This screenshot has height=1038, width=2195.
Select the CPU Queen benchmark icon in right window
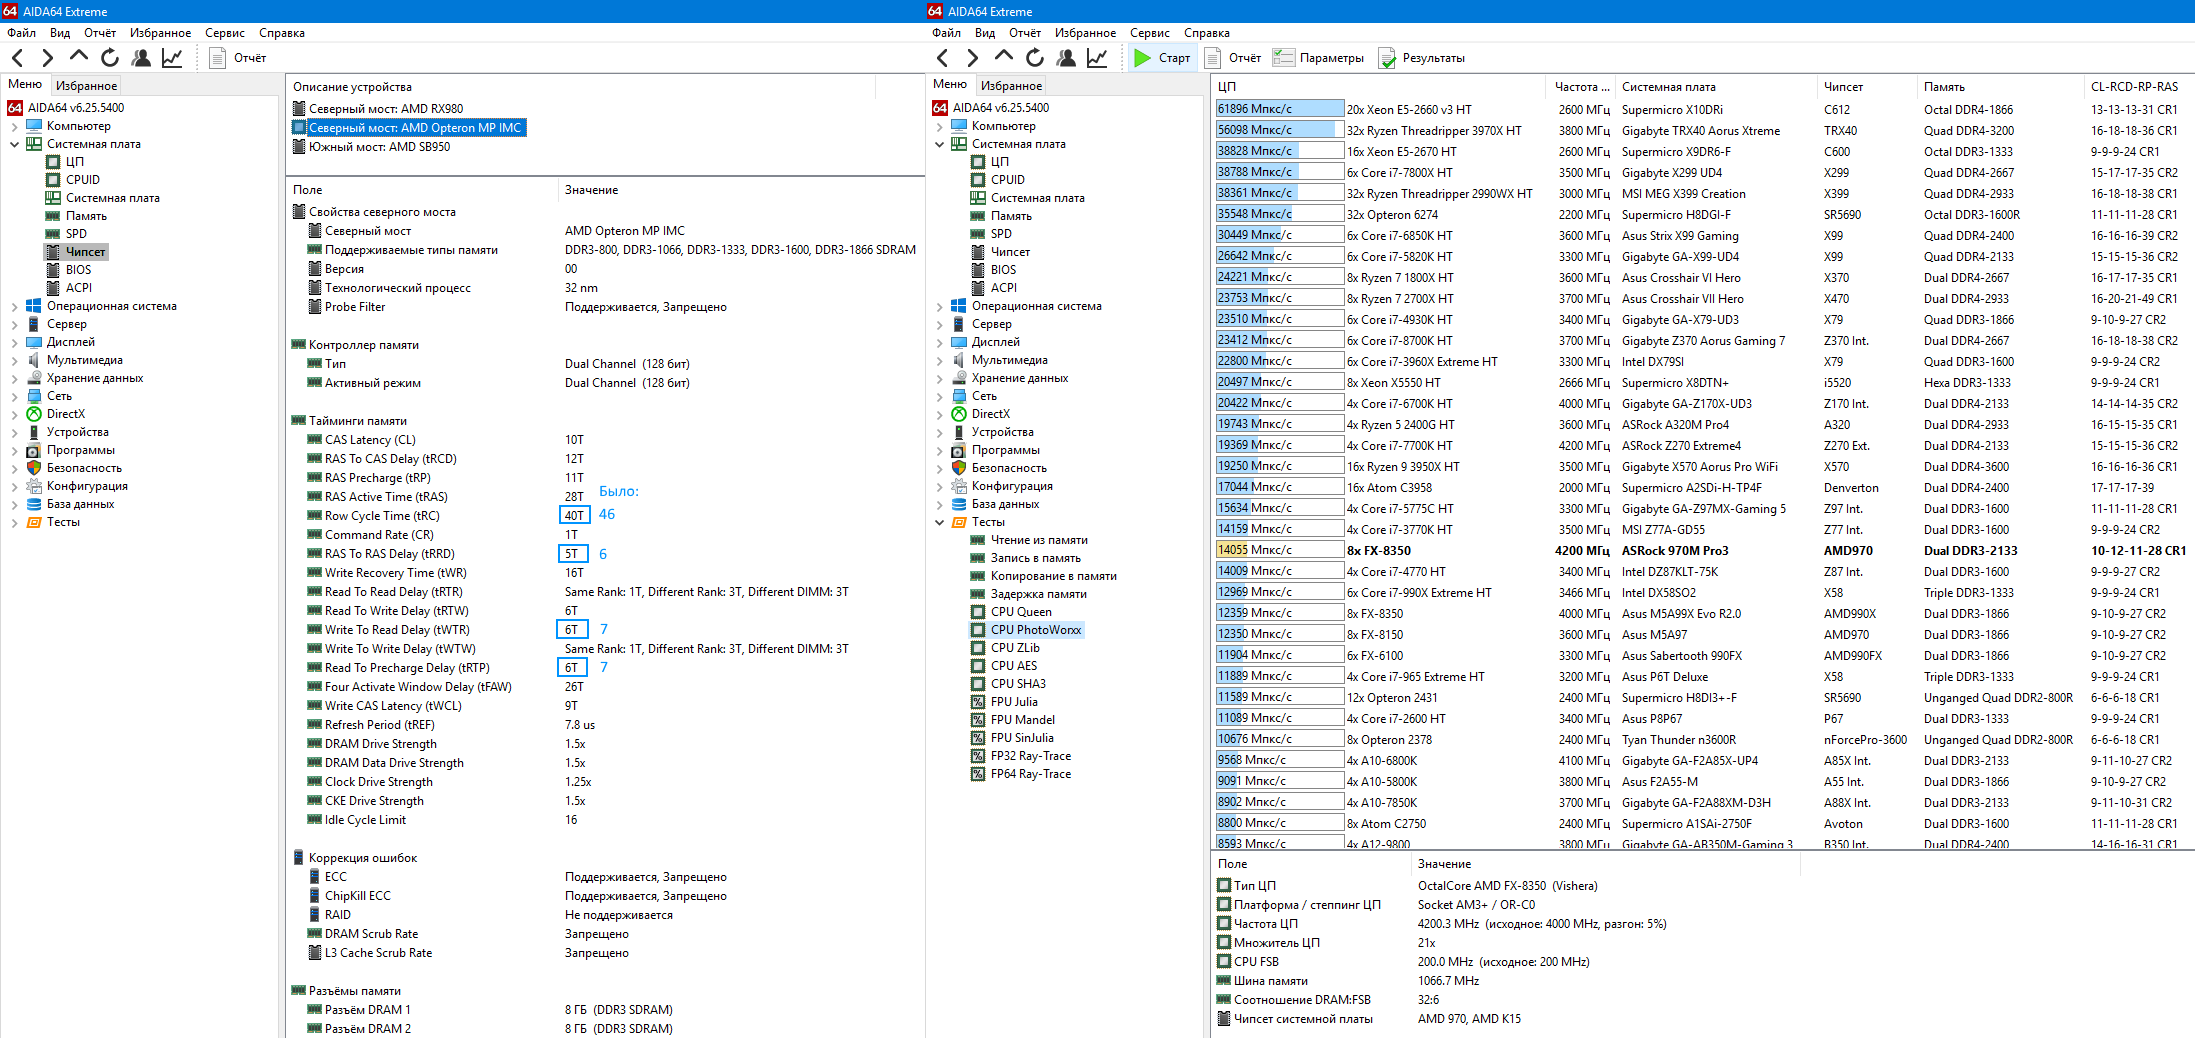click(x=978, y=612)
